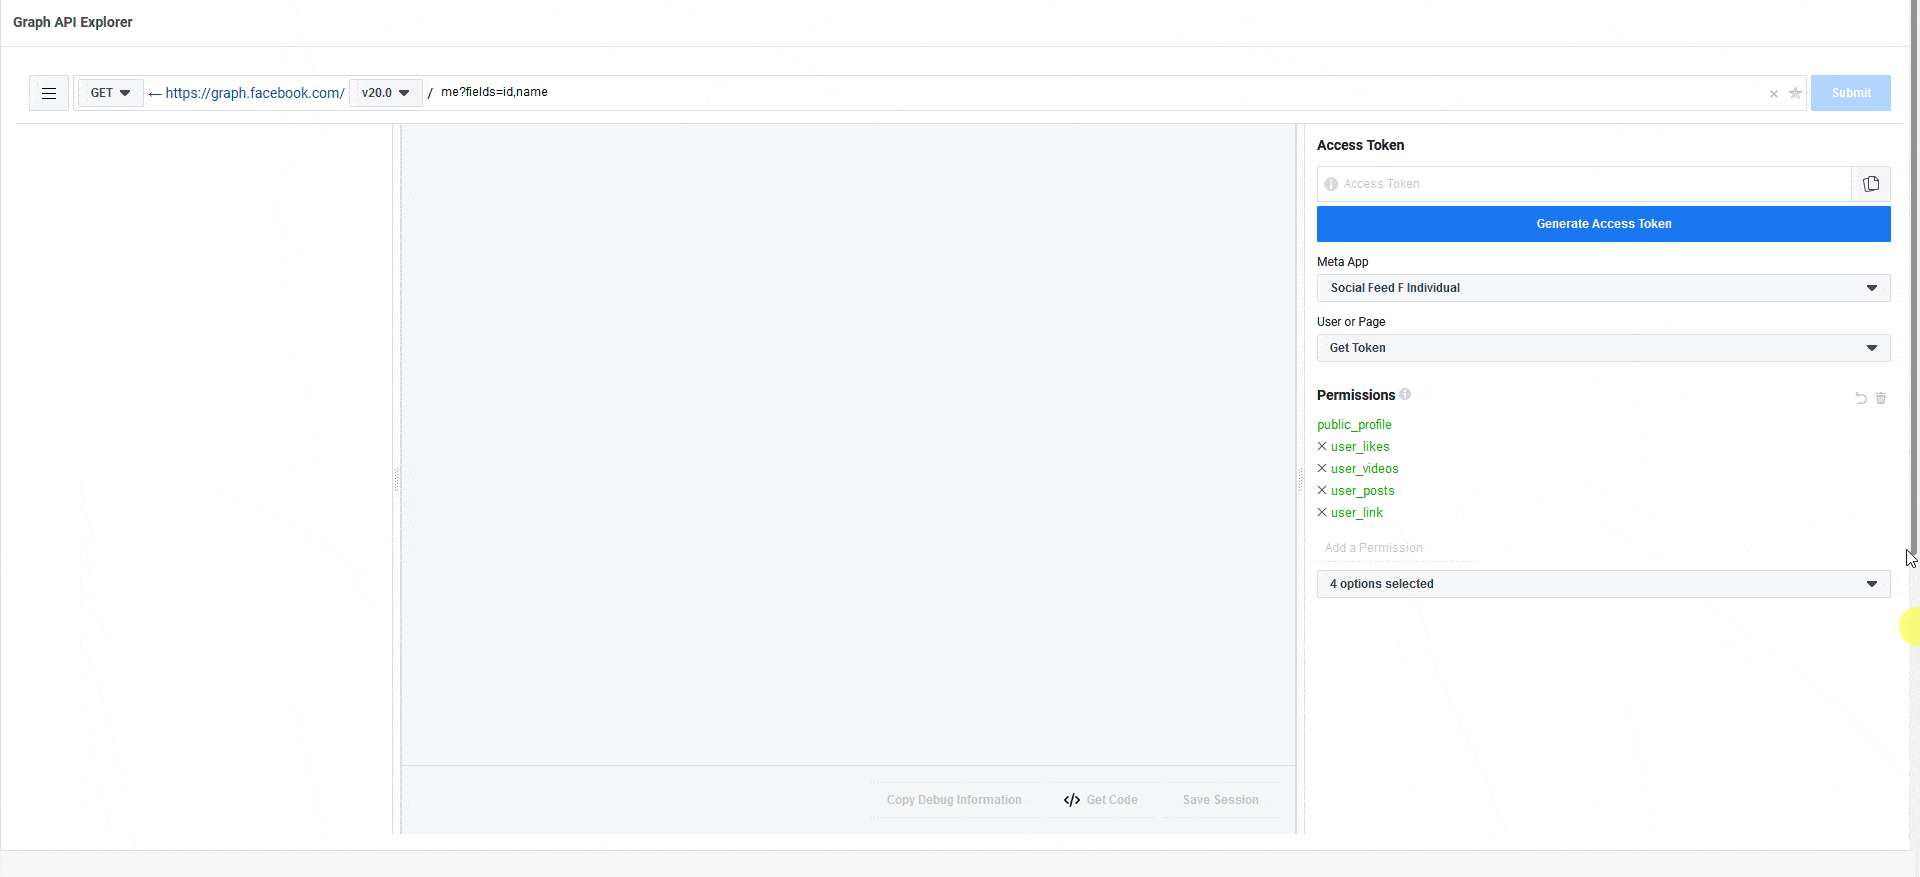Open the GET method dropdown
Viewport: 1920px width, 877px height.
(x=110, y=93)
